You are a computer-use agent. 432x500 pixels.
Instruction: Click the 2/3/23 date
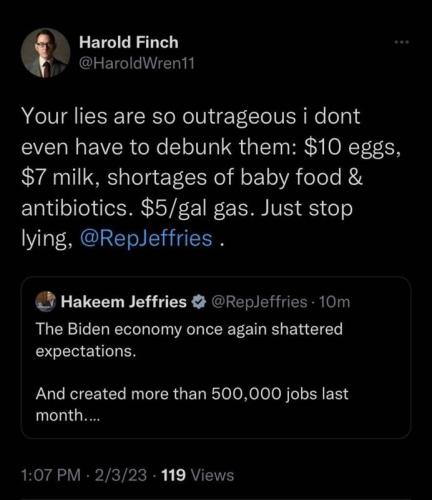pos(121,475)
